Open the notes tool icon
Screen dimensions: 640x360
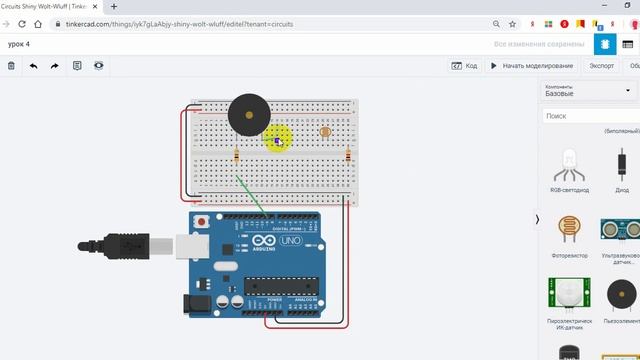(77, 66)
